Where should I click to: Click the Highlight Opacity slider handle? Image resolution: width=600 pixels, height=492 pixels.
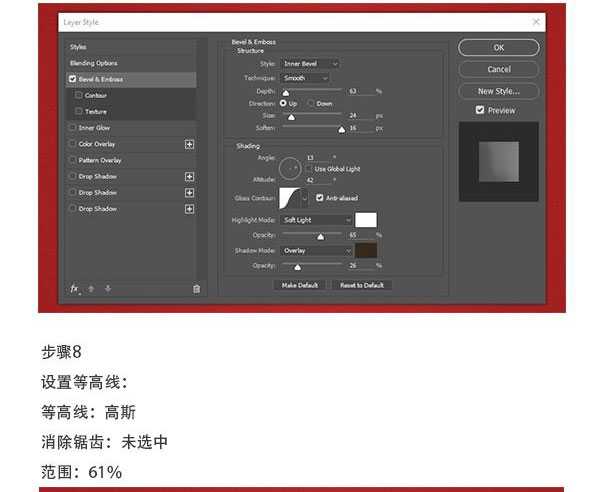[321, 237]
